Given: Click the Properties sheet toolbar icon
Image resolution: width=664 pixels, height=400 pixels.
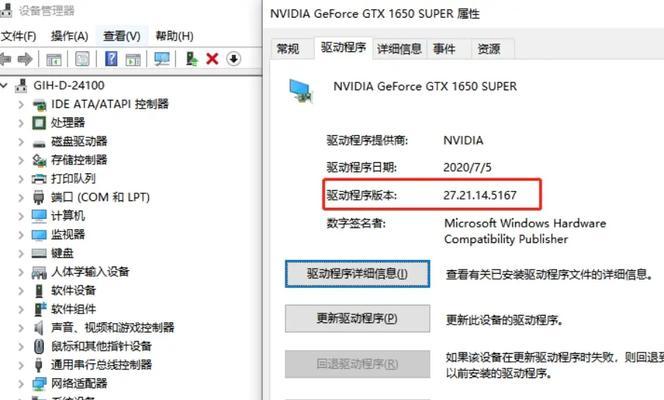Looking at the screenshot, I should (82, 59).
